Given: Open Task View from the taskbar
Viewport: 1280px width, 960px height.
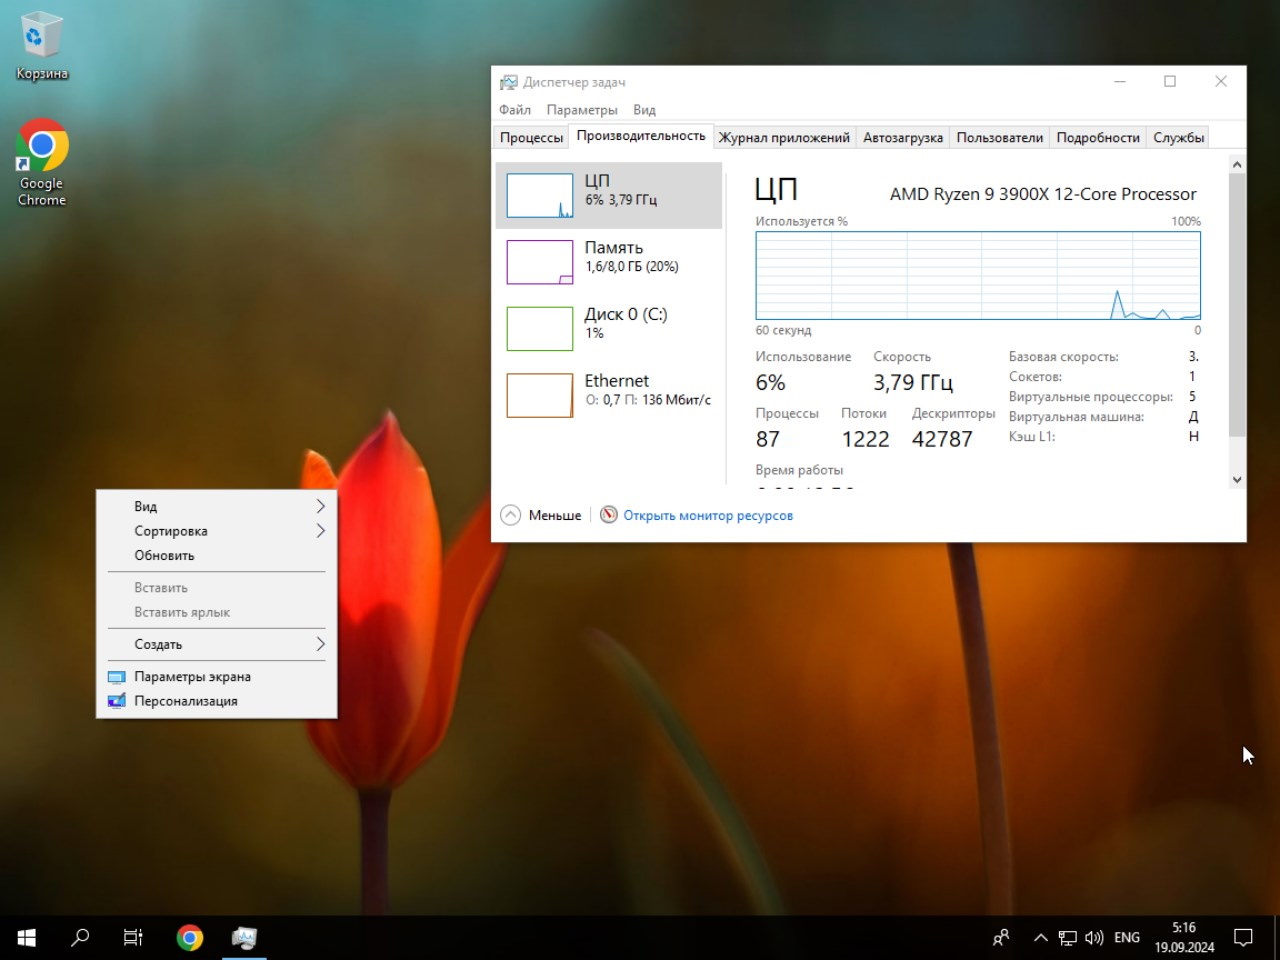Looking at the screenshot, I should (x=133, y=937).
